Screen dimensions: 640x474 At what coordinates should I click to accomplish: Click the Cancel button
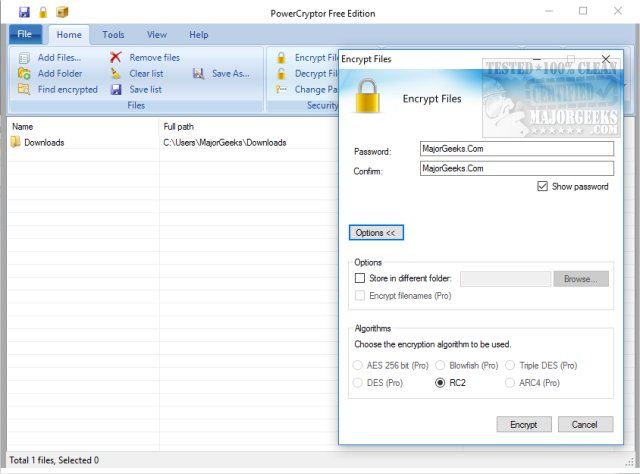click(x=585, y=424)
